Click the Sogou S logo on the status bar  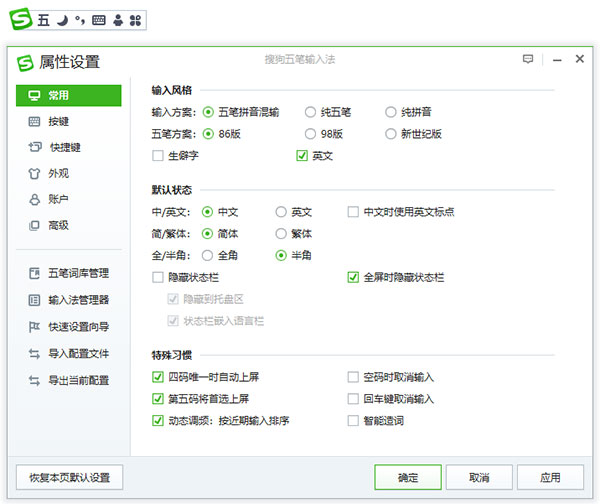click(20, 19)
